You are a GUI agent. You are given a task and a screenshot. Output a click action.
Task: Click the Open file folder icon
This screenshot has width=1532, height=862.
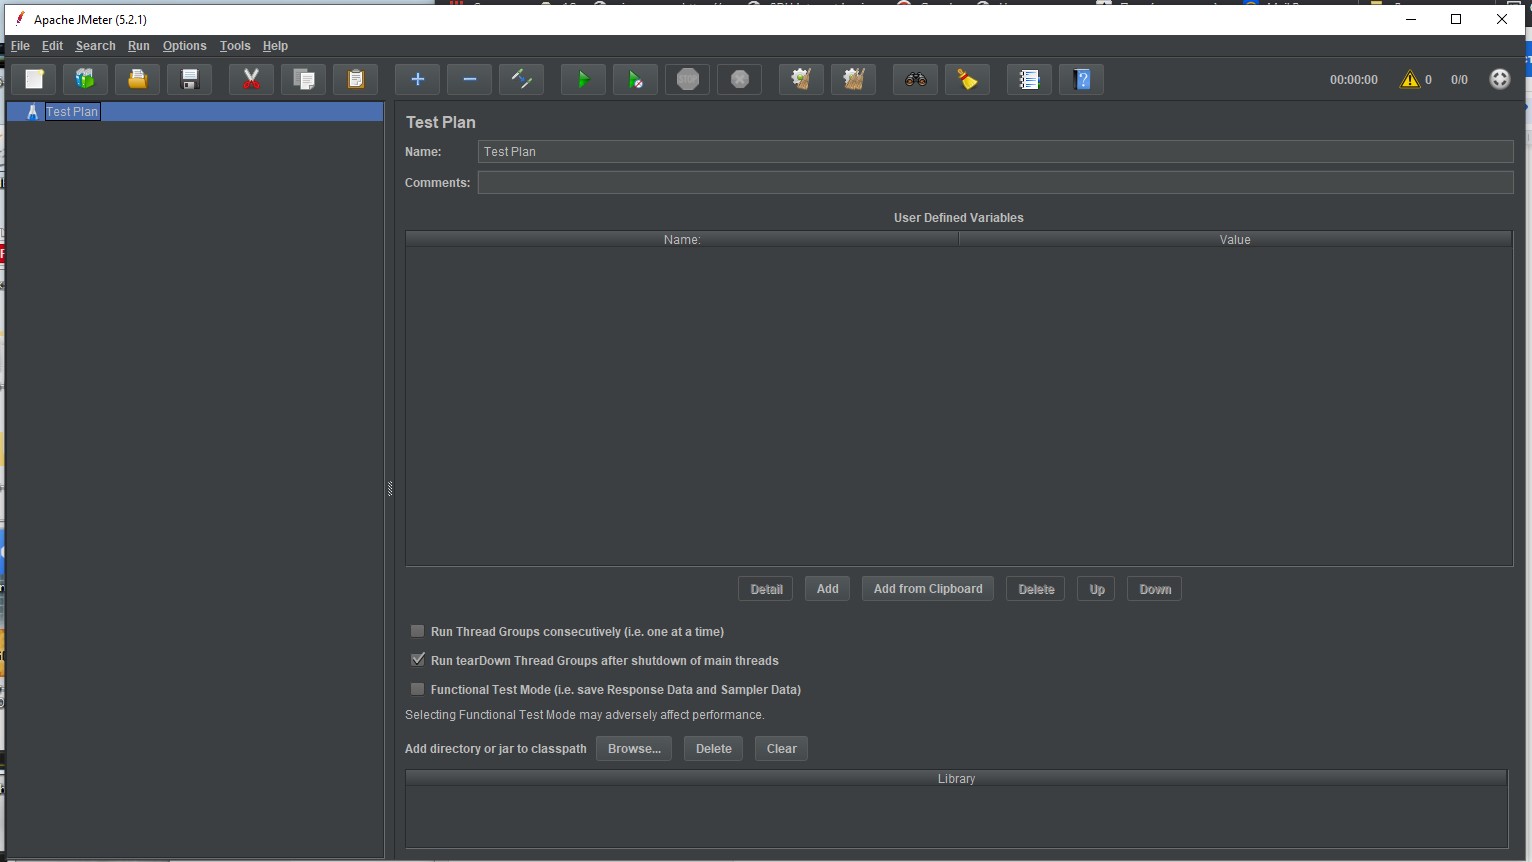click(x=137, y=80)
